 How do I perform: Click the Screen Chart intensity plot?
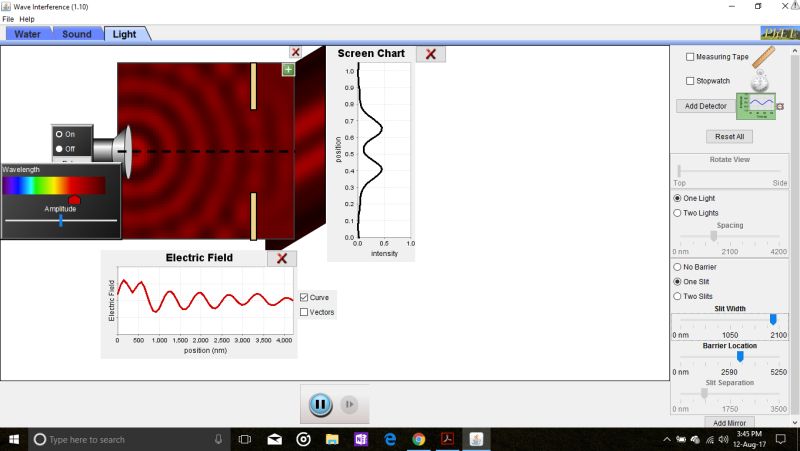coord(384,150)
